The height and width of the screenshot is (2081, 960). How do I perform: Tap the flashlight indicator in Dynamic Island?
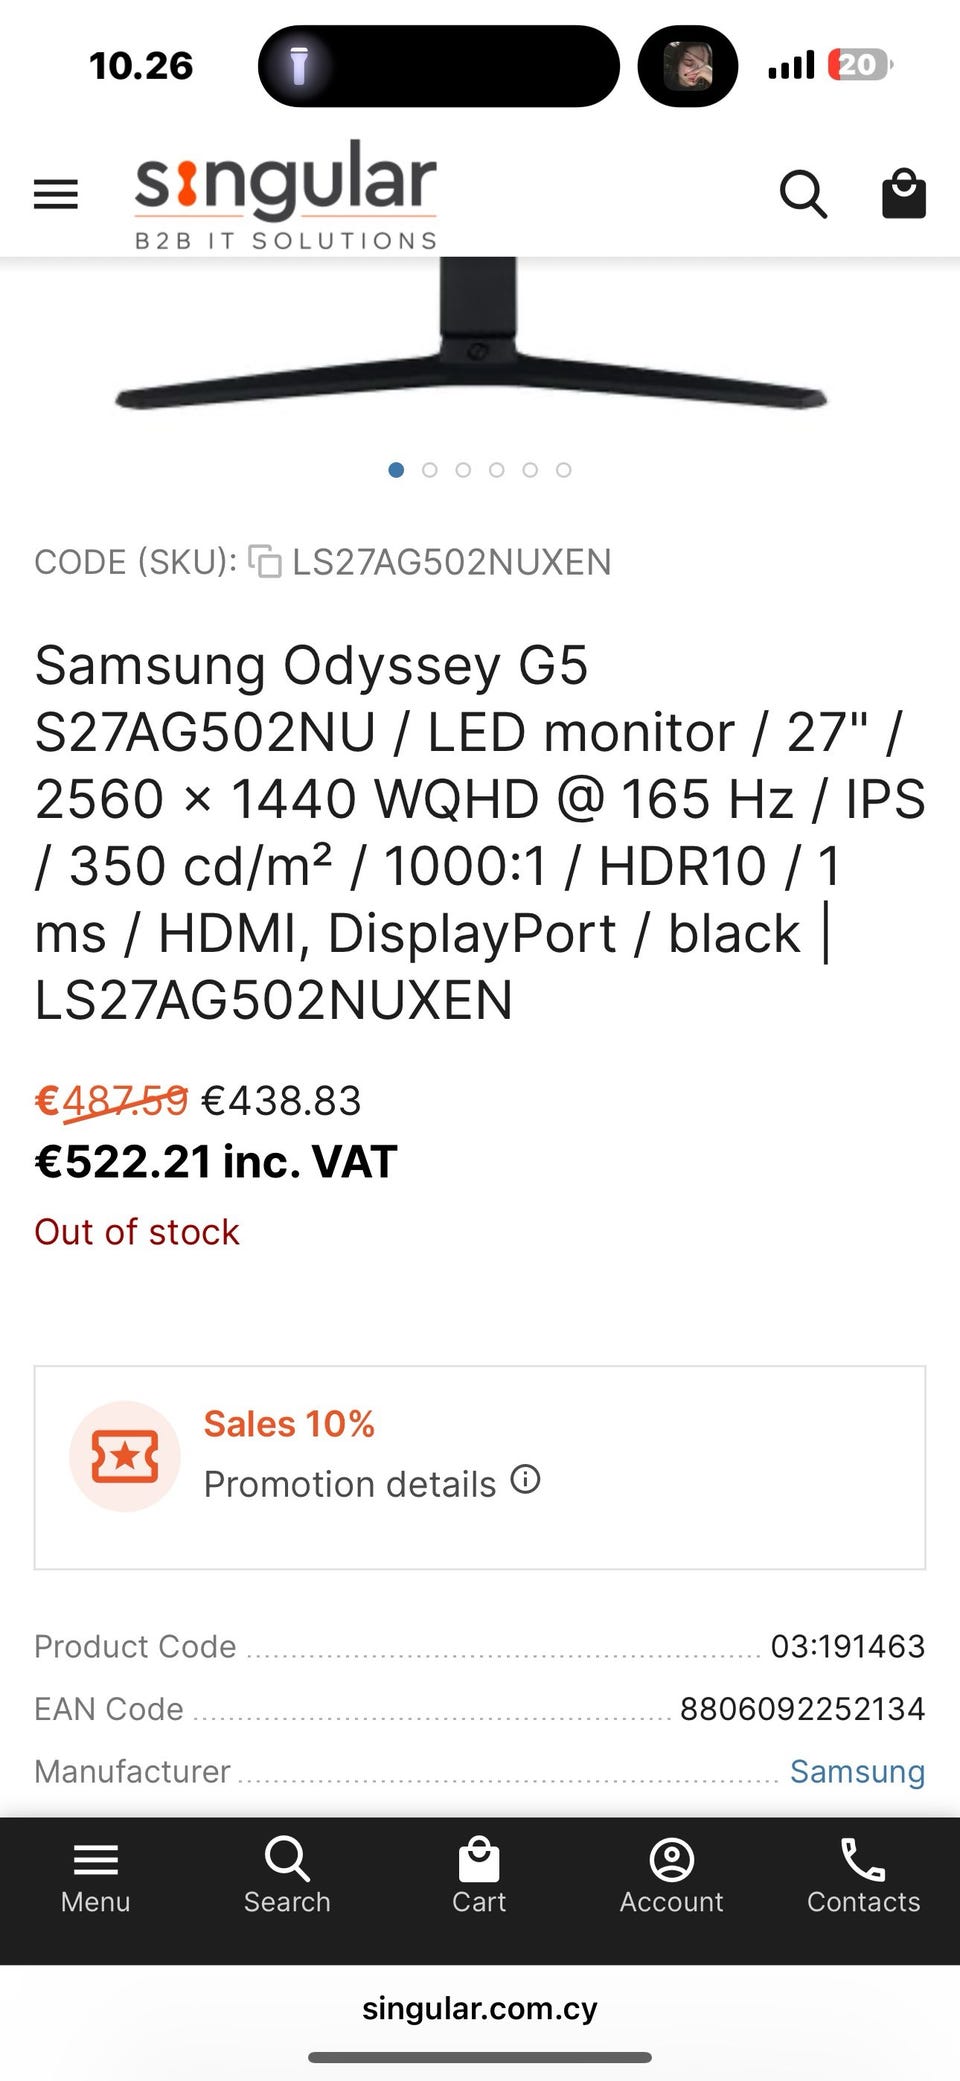coord(299,66)
